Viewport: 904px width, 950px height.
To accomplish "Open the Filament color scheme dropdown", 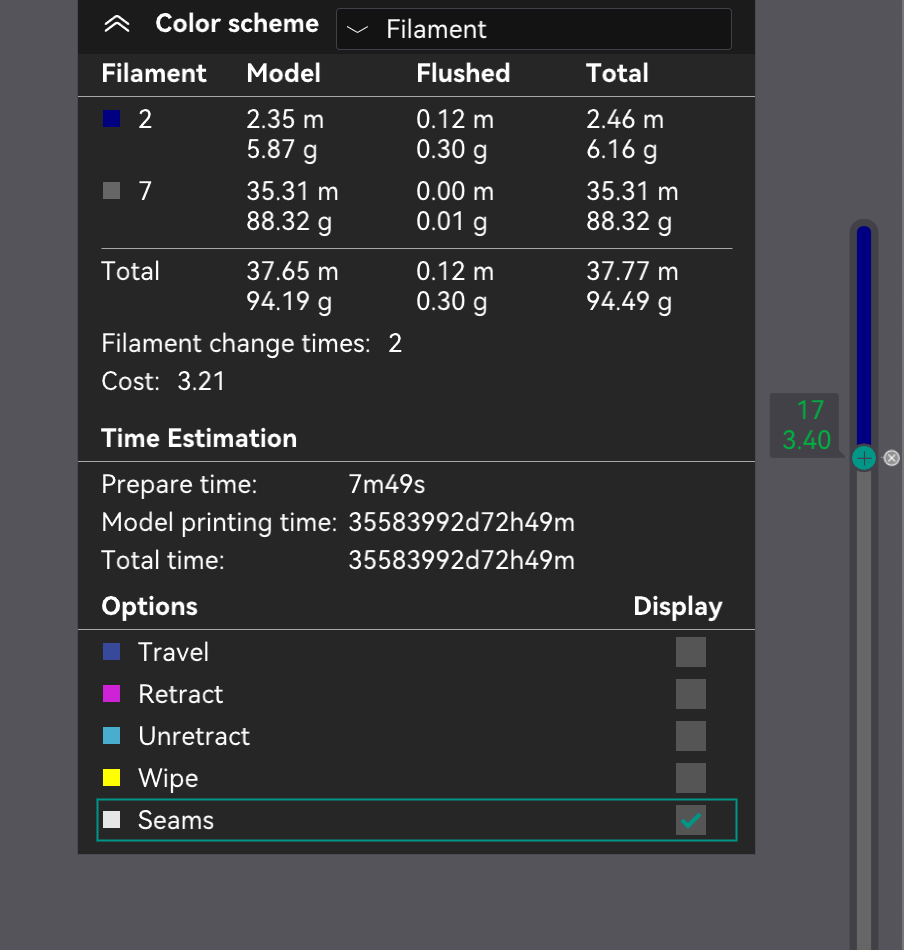I will pyautogui.click(x=533, y=29).
